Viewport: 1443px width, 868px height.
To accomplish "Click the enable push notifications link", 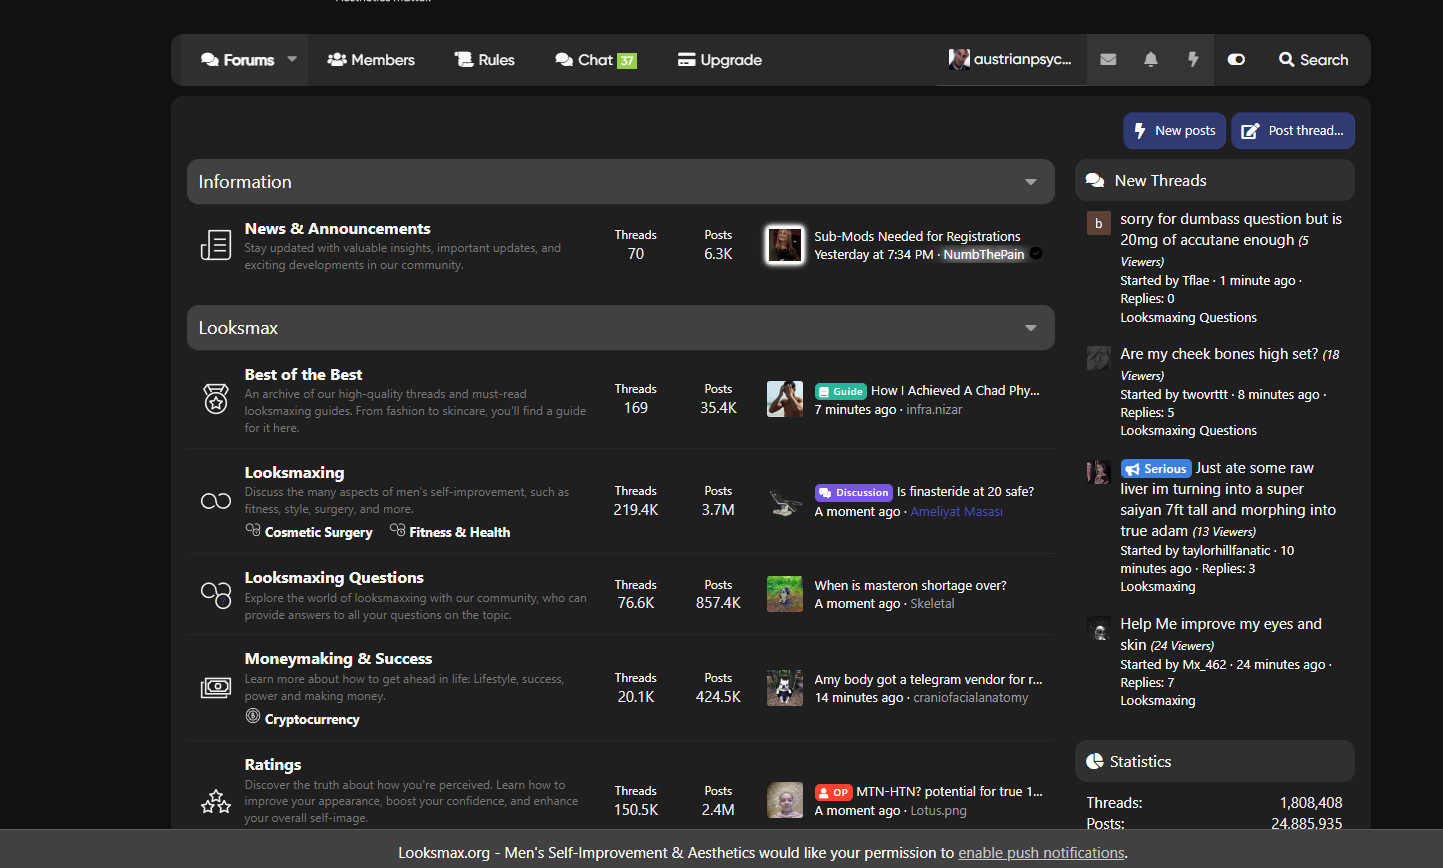I will 1041,853.
